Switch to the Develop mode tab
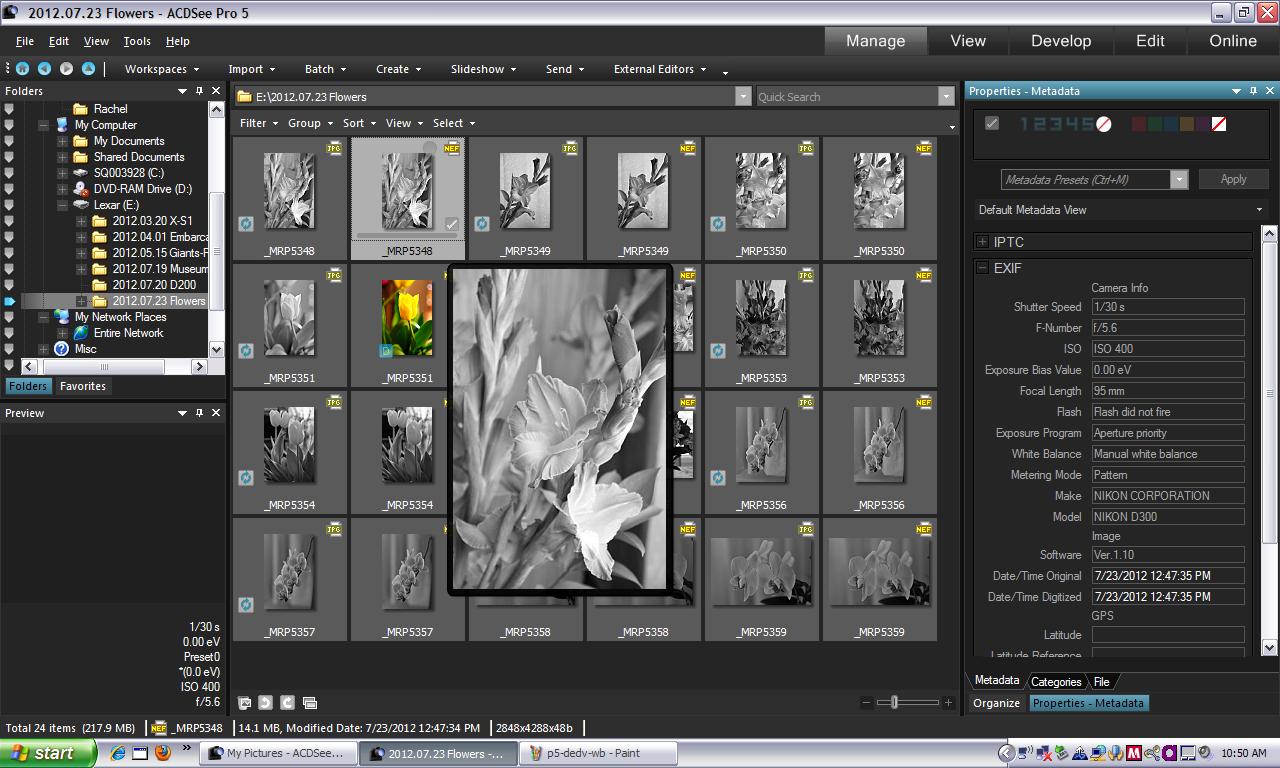This screenshot has height=768, width=1280. coord(1061,41)
